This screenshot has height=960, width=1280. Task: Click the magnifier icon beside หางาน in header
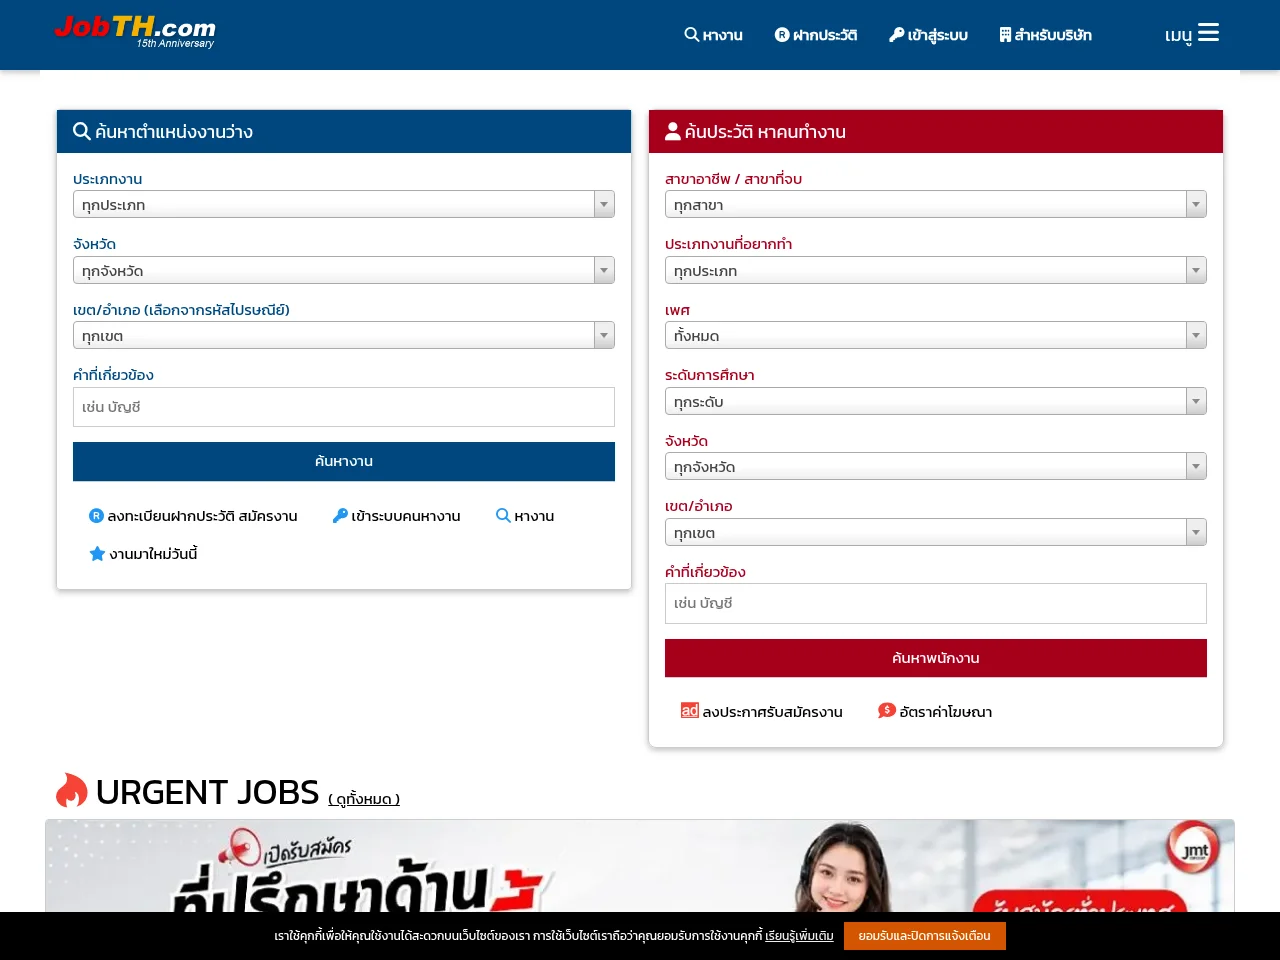[x=691, y=34]
